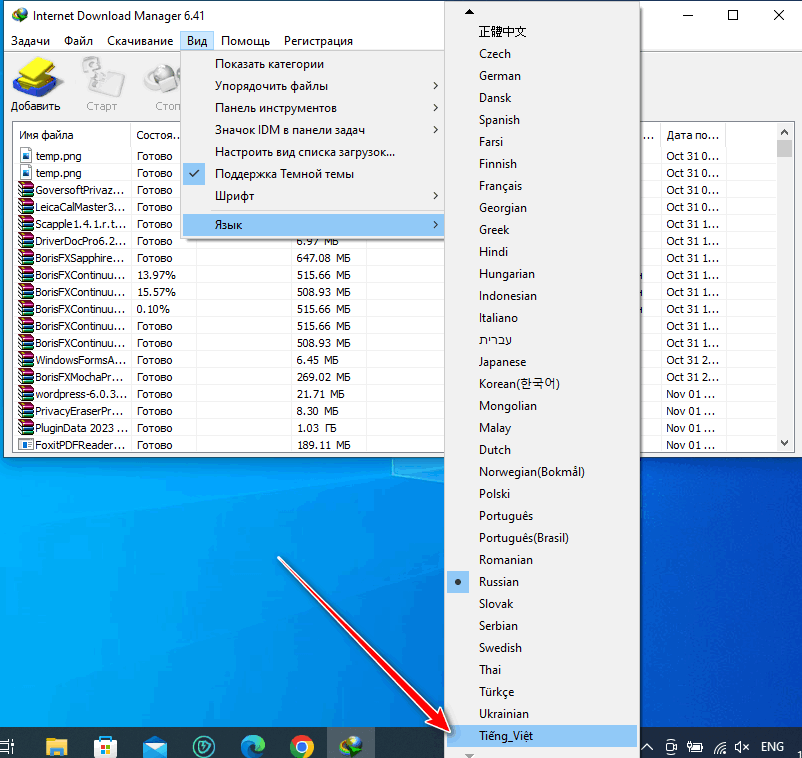The width and height of the screenshot is (802, 758).
Task: Select Russian language radio option
Action: [x=498, y=582]
